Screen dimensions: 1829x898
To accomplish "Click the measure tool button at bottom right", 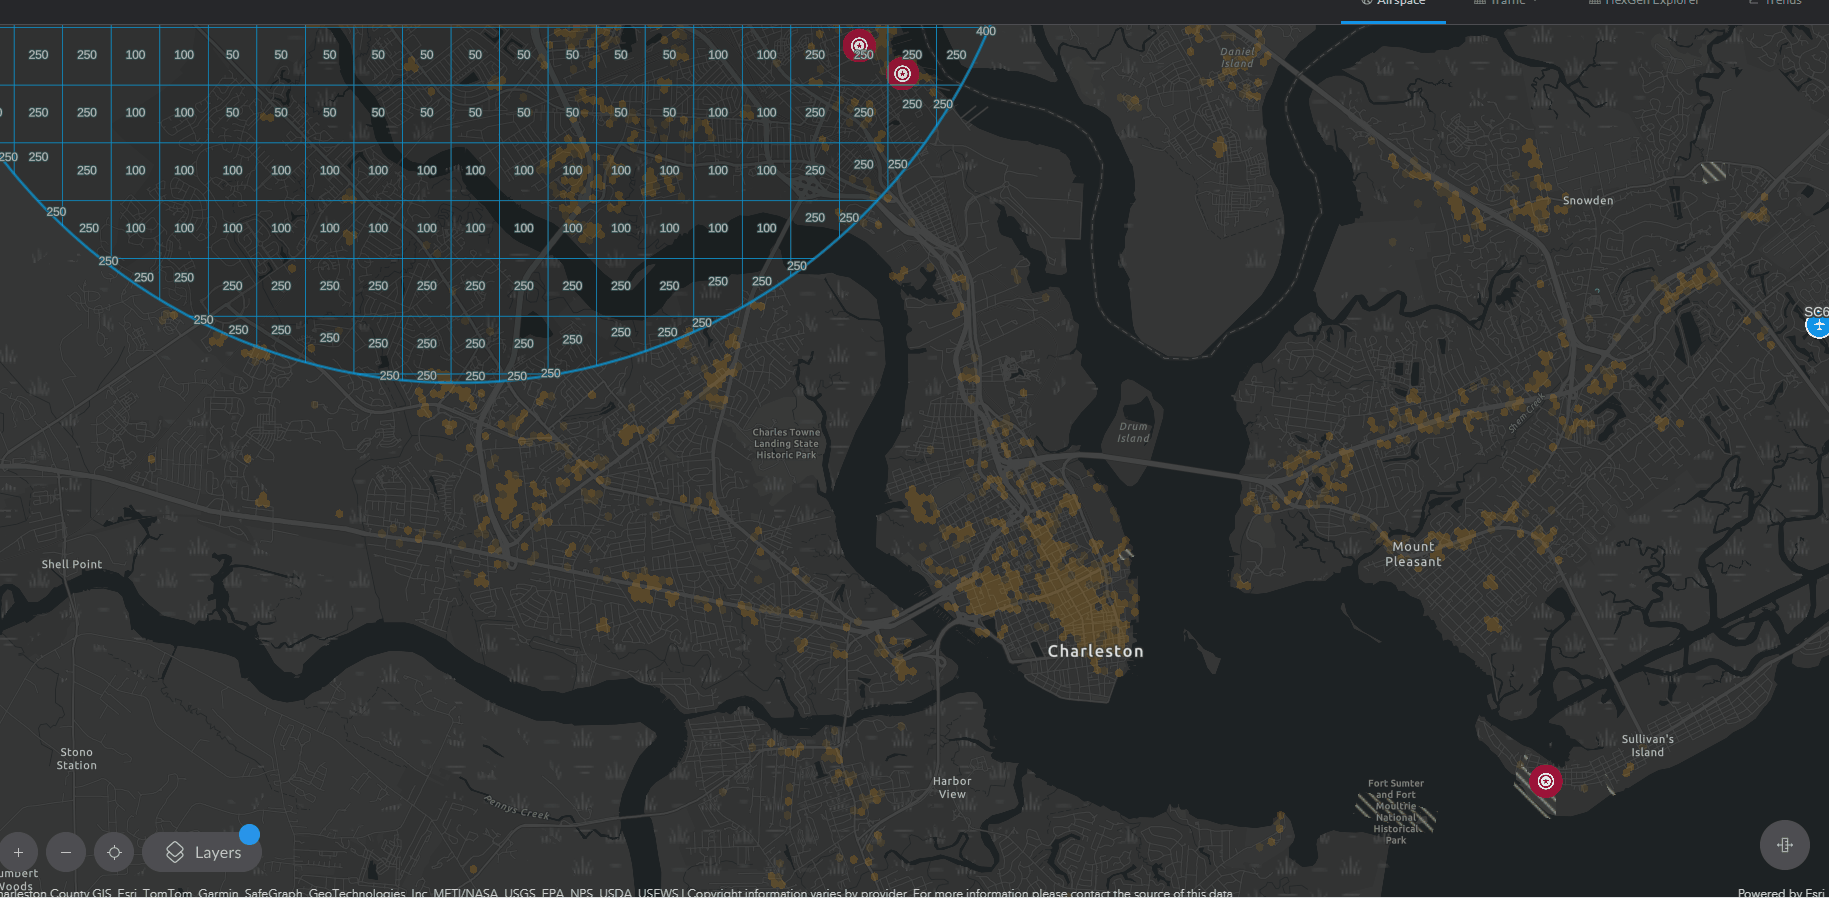I will pyautogui.click(x=1784, y=845).
